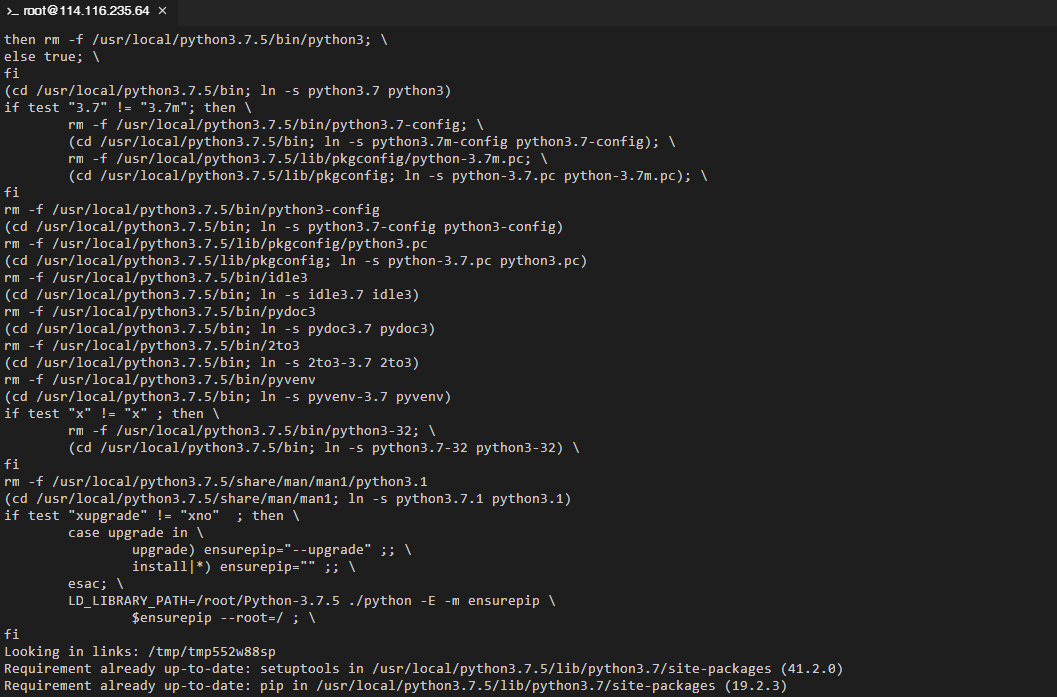Click the empty tab bar area
The width and height of the screenshot is (1057, 697).
click(x=600, y=11)
